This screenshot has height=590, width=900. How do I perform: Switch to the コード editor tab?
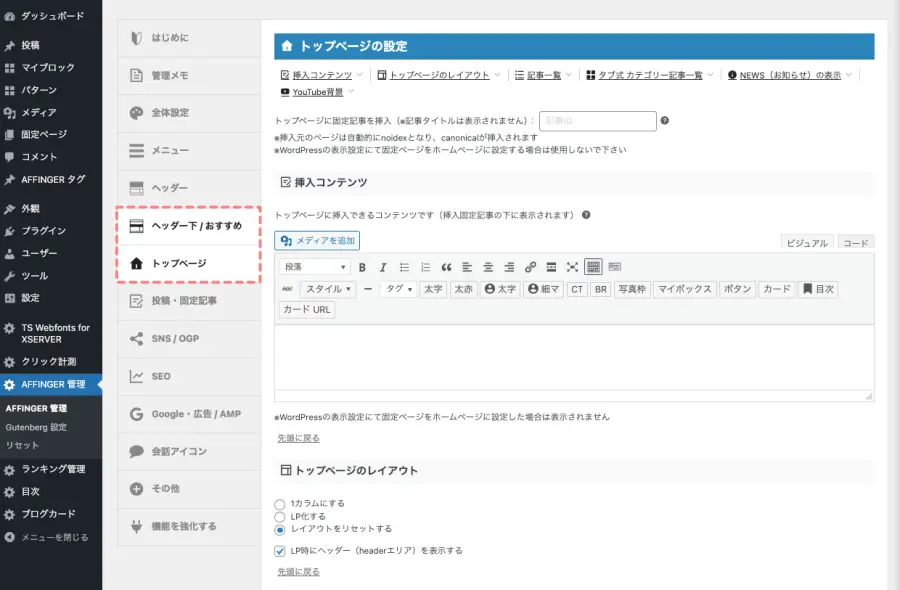tap(856, 241)
